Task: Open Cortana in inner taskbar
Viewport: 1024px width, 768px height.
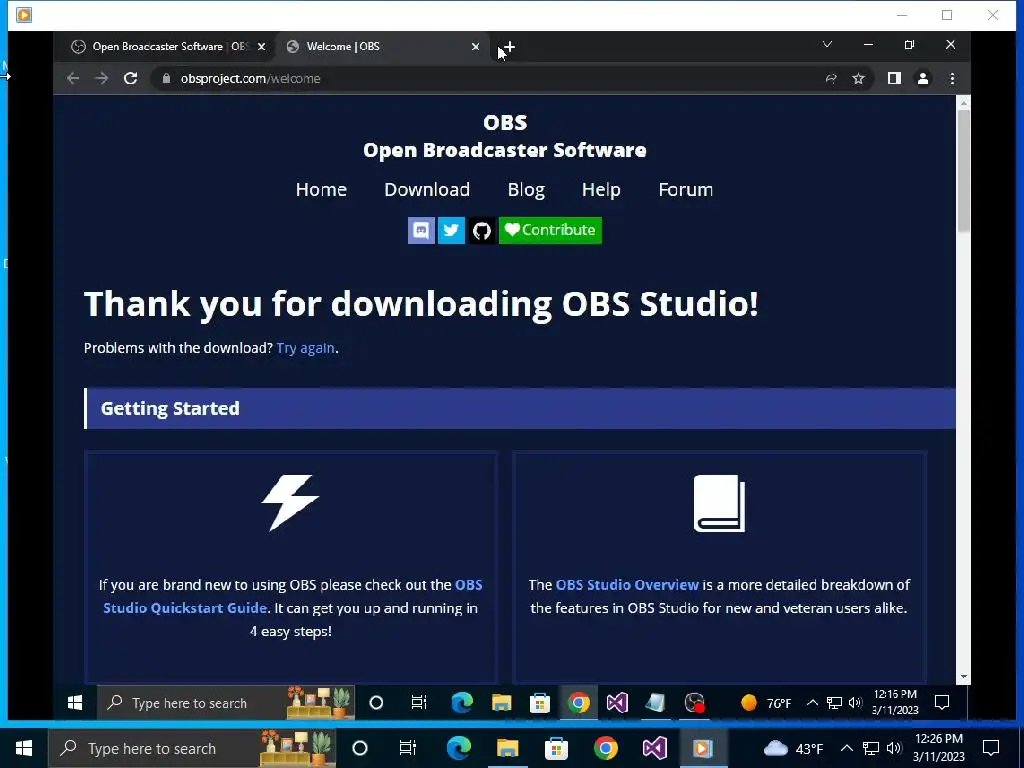Action: coord(376,703)
